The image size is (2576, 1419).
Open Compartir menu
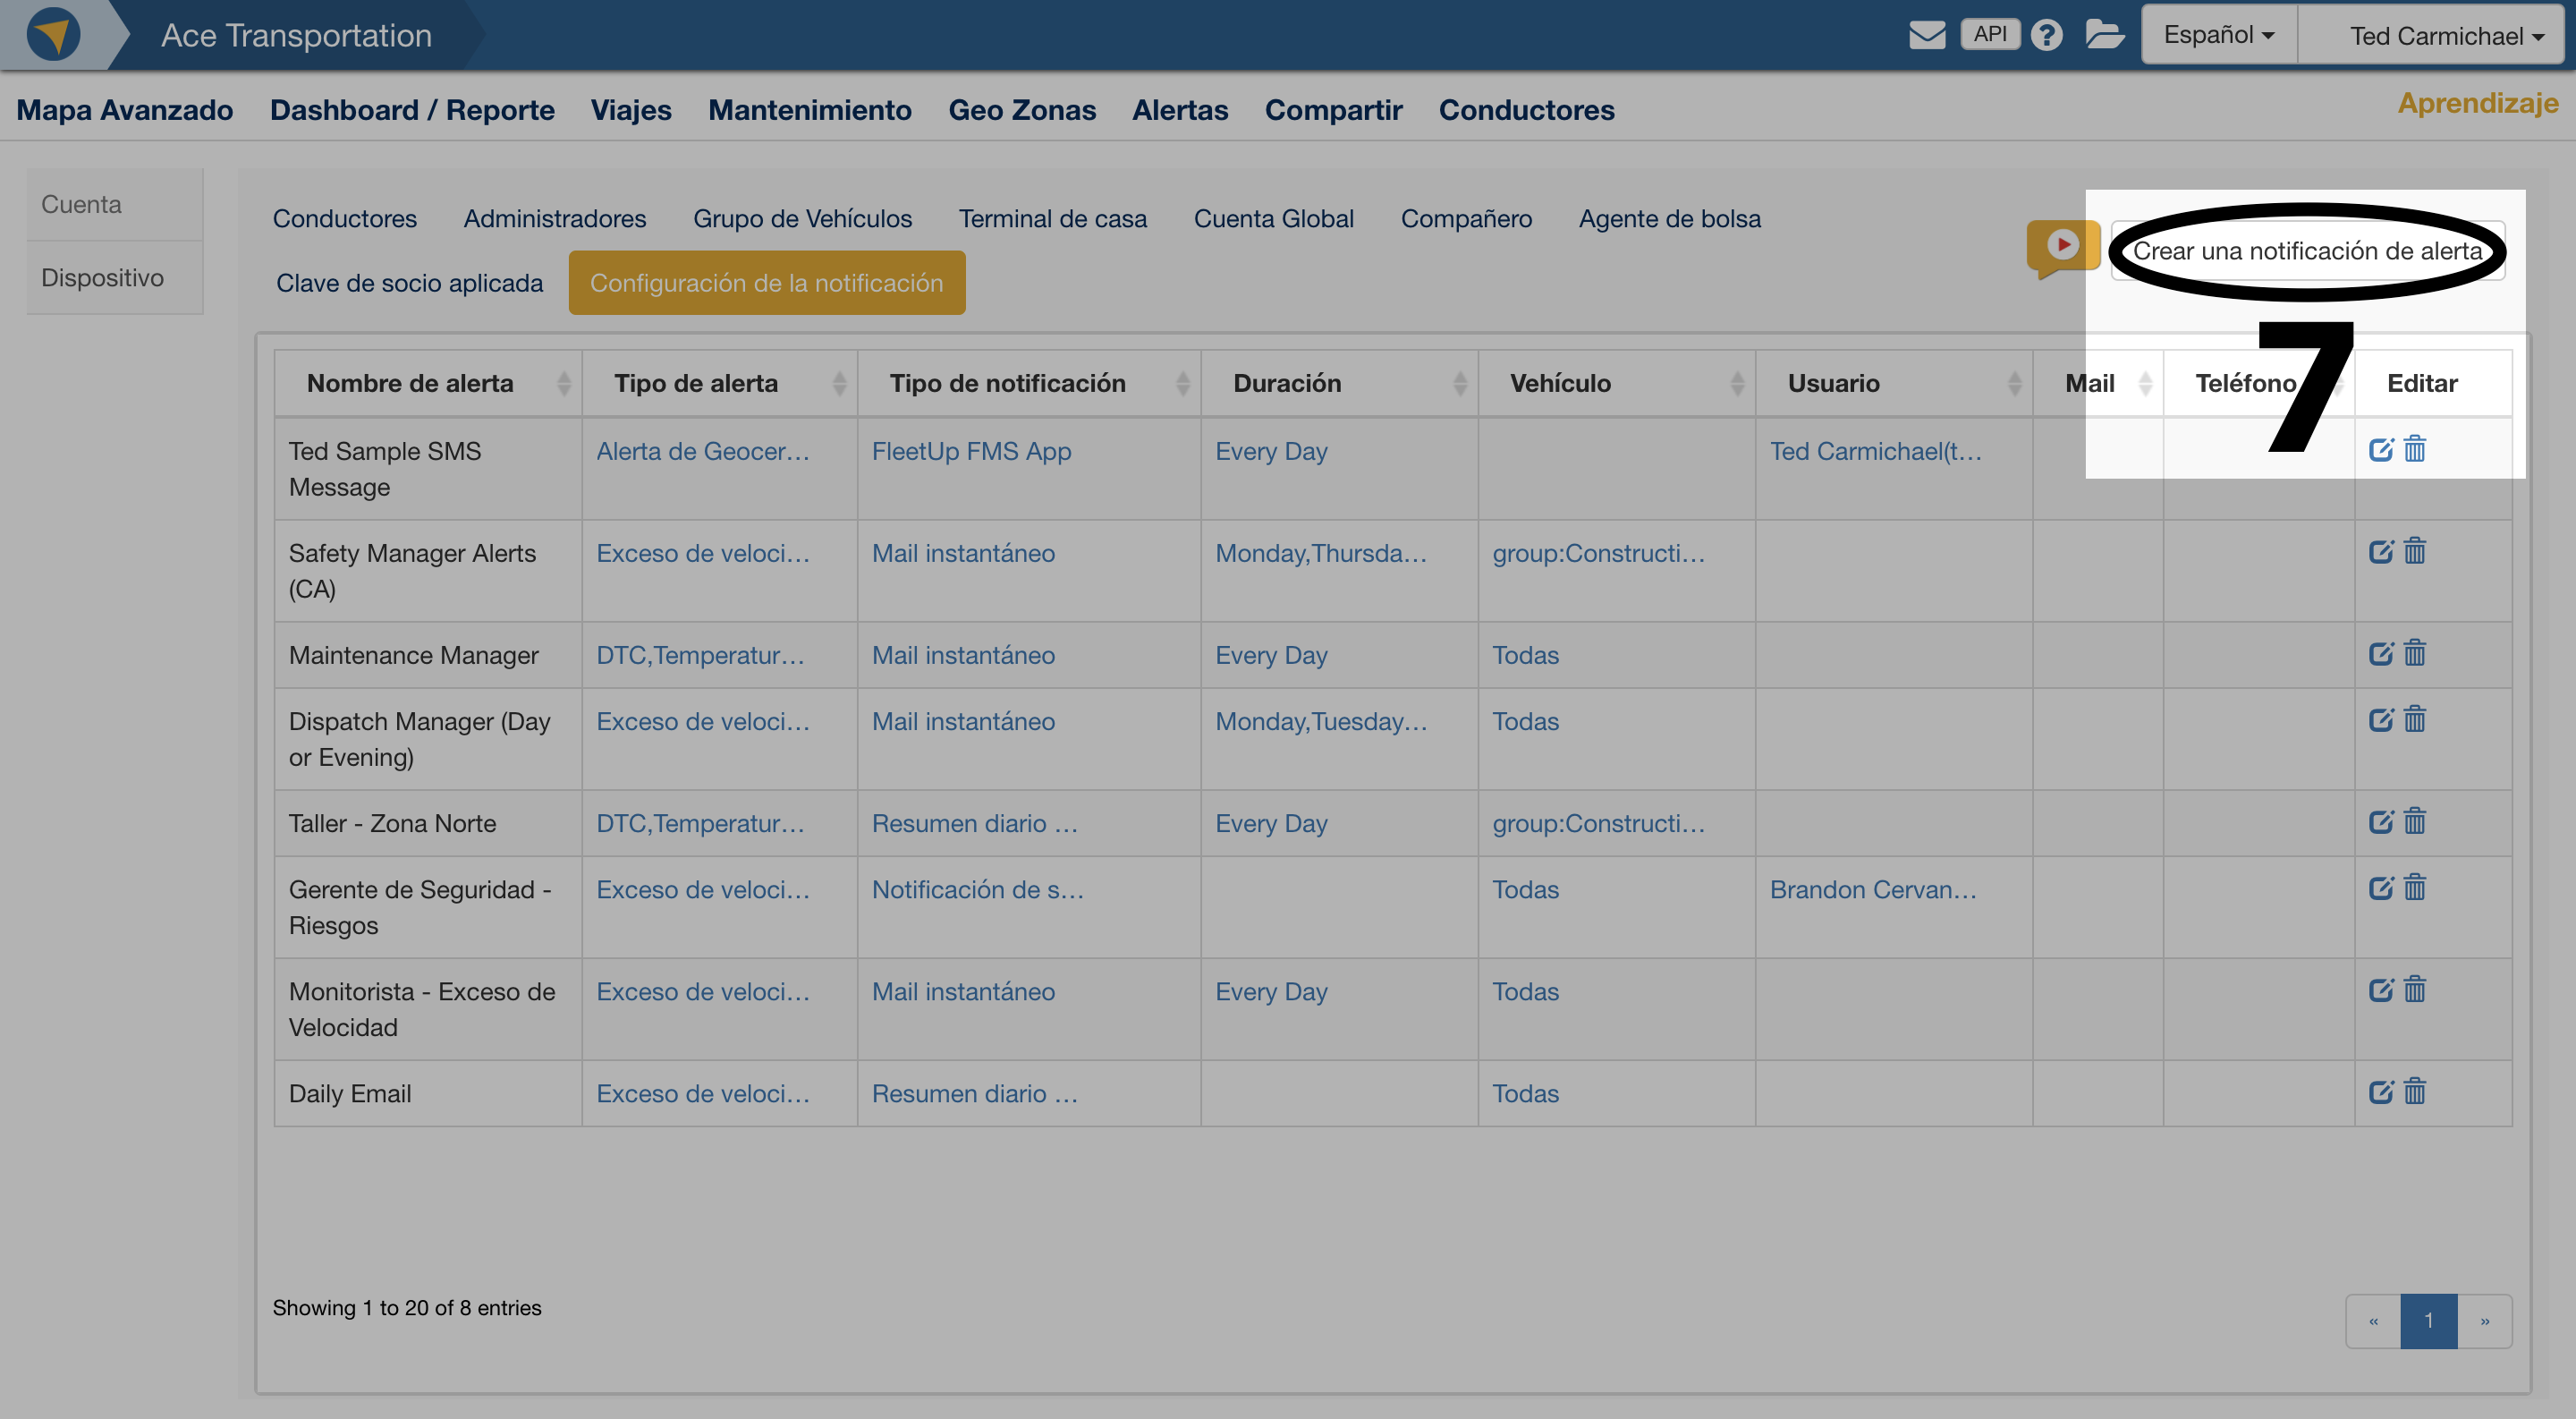click(1333, 110)
